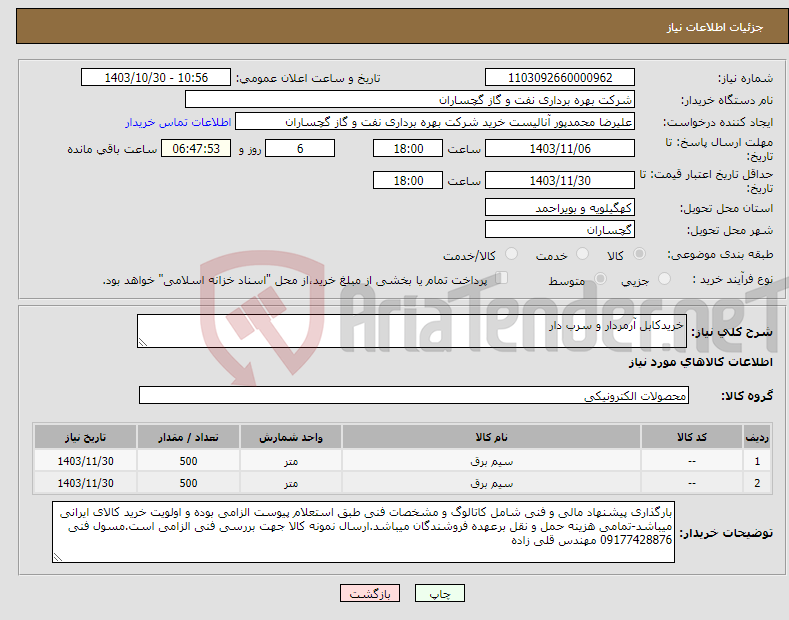Click the announcement date field 1403/10/30 - 10:56
This screenshot has width=789, height=620.
point(156,78)
